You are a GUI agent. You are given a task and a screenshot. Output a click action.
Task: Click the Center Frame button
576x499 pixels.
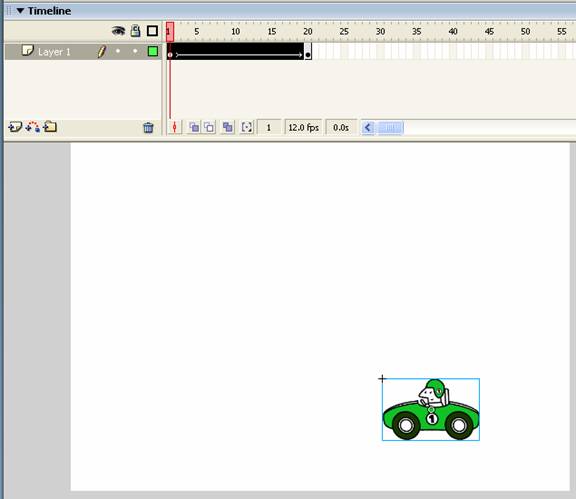coord(174,128)
